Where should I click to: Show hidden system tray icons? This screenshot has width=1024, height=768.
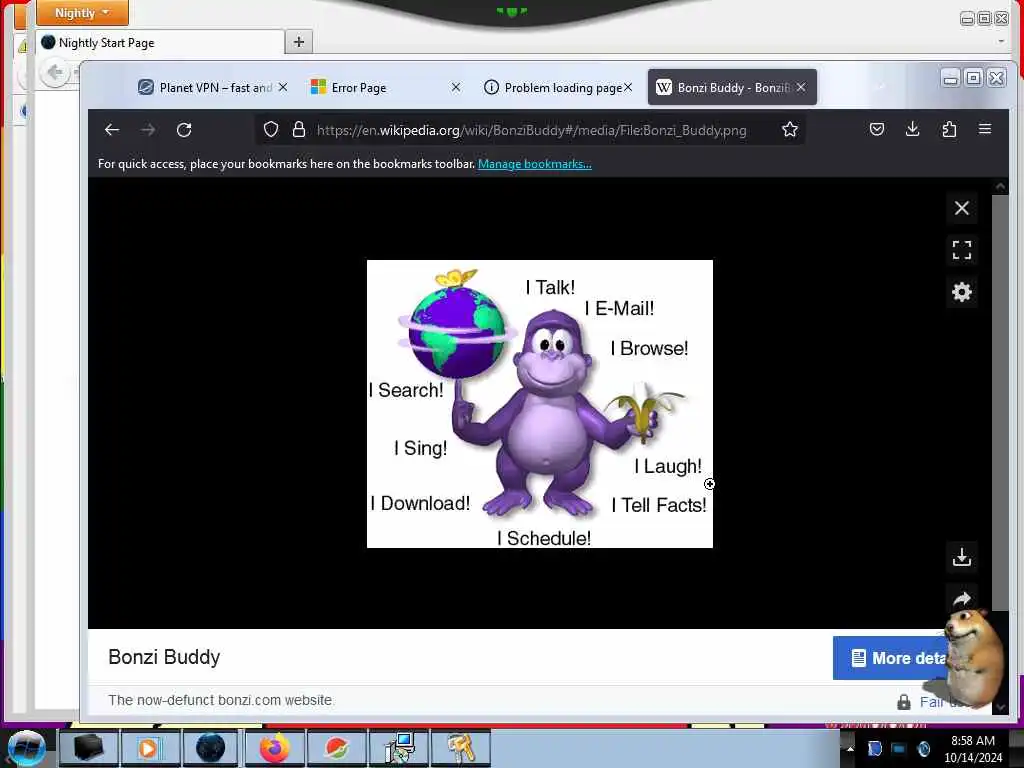(850, 748)
